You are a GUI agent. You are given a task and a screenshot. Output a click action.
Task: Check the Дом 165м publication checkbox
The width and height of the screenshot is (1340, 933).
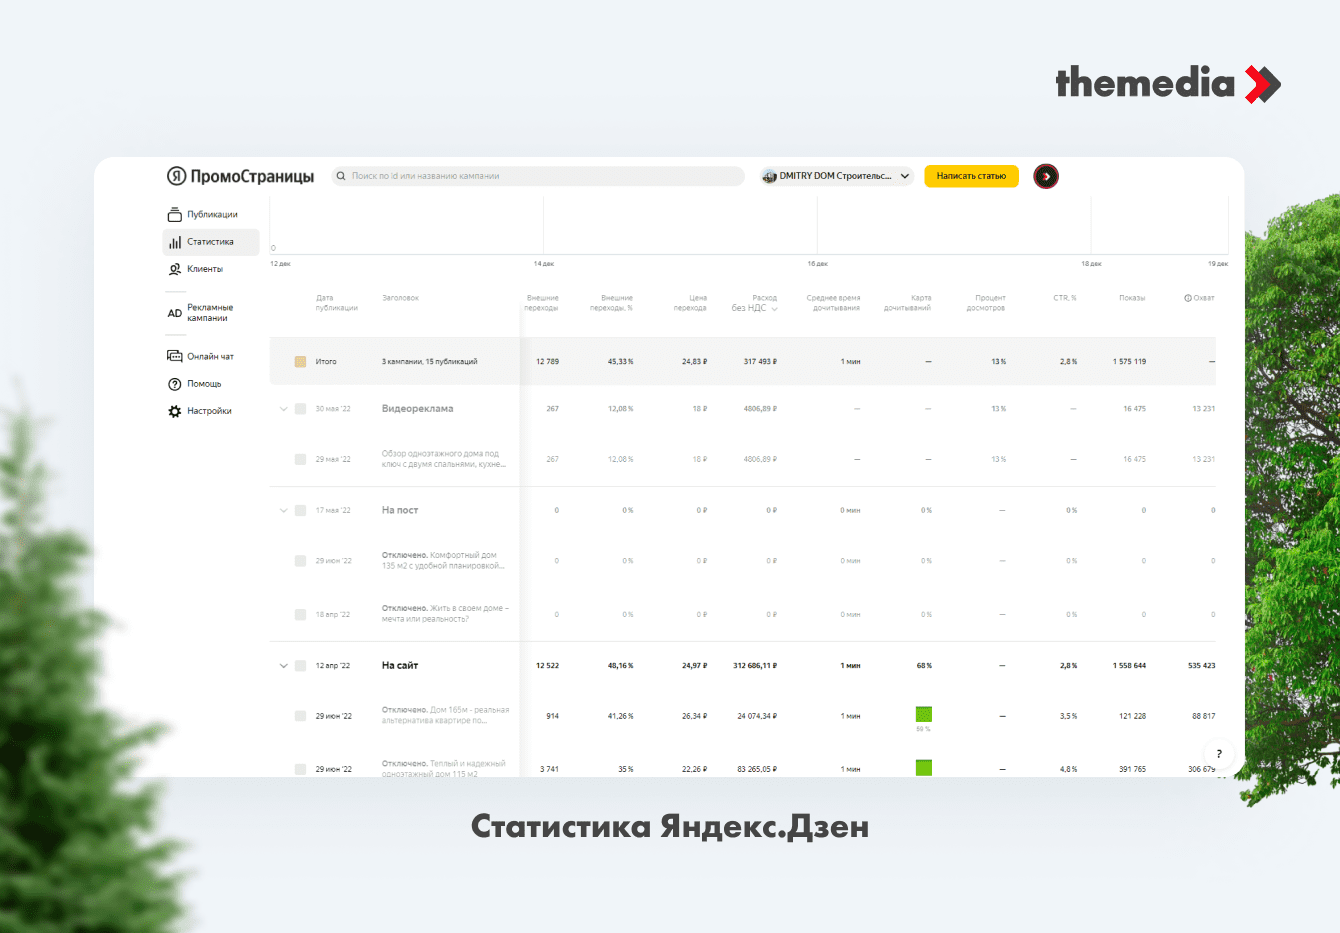point(300,716)
